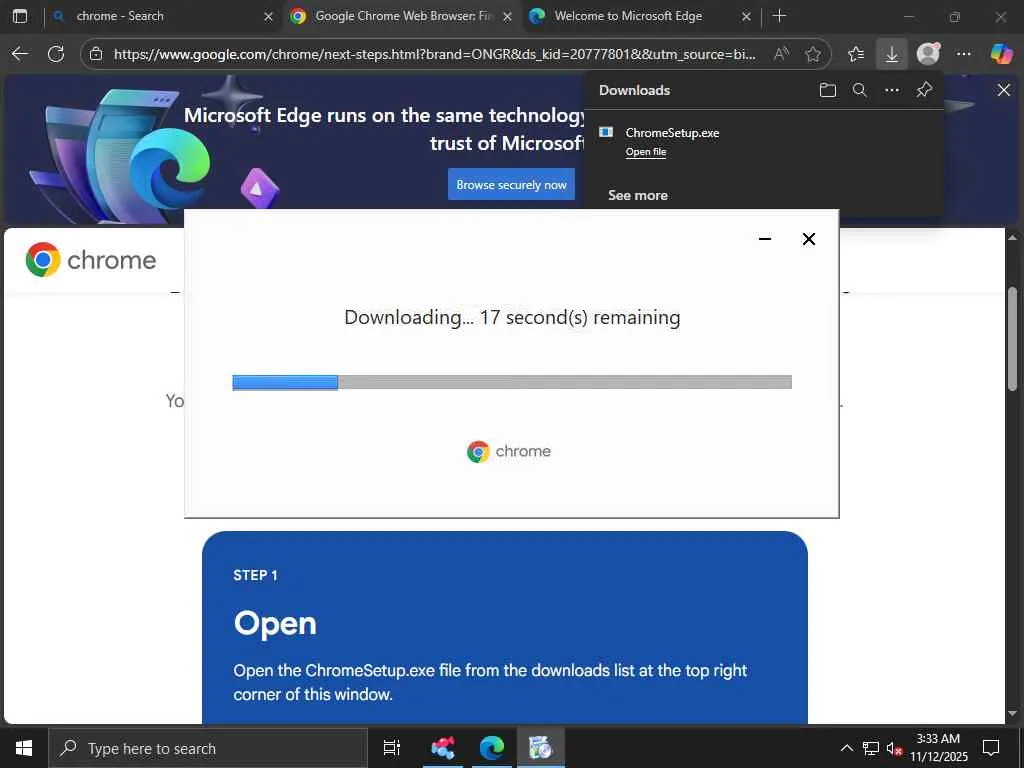Open the muted volume tray icon
The height and width of the screenshot is (768, 1024).
click(894, 748)
